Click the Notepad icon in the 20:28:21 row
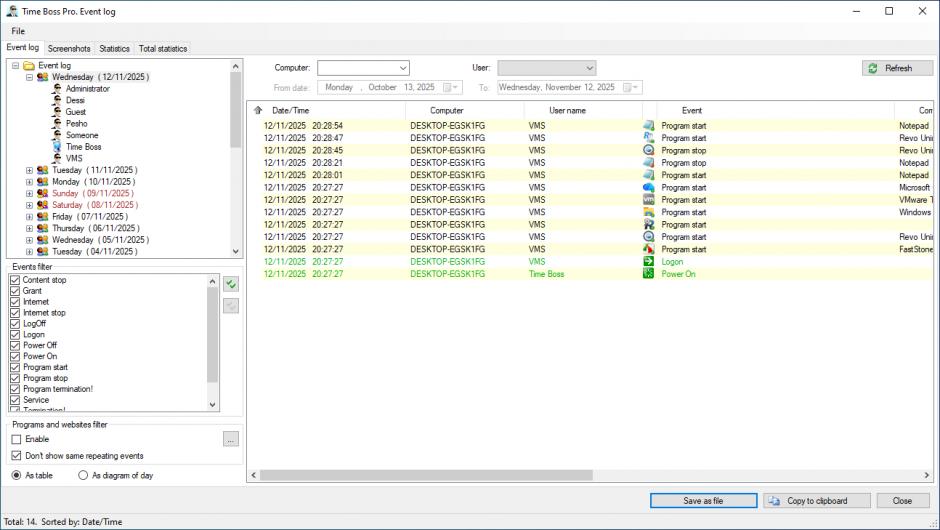This screenshot has width=940, height=530. 648,162
